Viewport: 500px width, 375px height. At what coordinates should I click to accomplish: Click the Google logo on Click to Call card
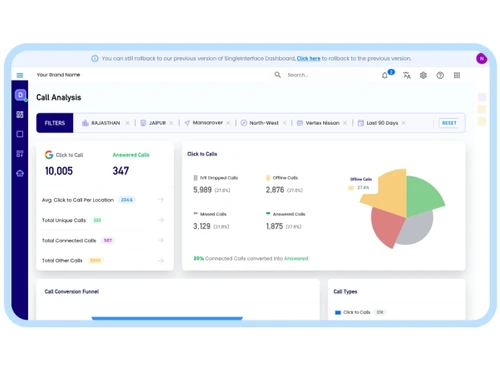tap(49, 155)
